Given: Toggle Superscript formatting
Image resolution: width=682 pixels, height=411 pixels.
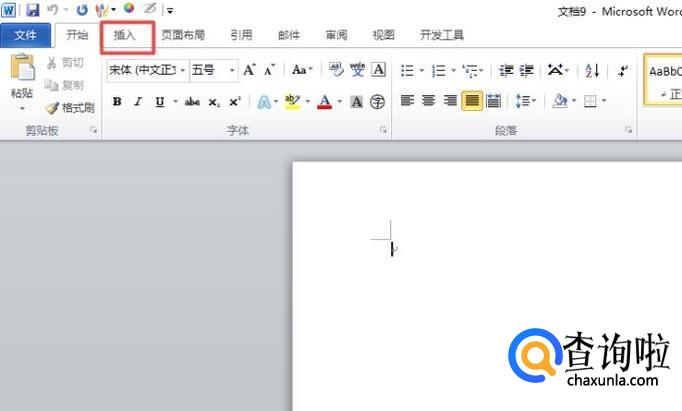Looking at the screenshot, I should point(235,102).
